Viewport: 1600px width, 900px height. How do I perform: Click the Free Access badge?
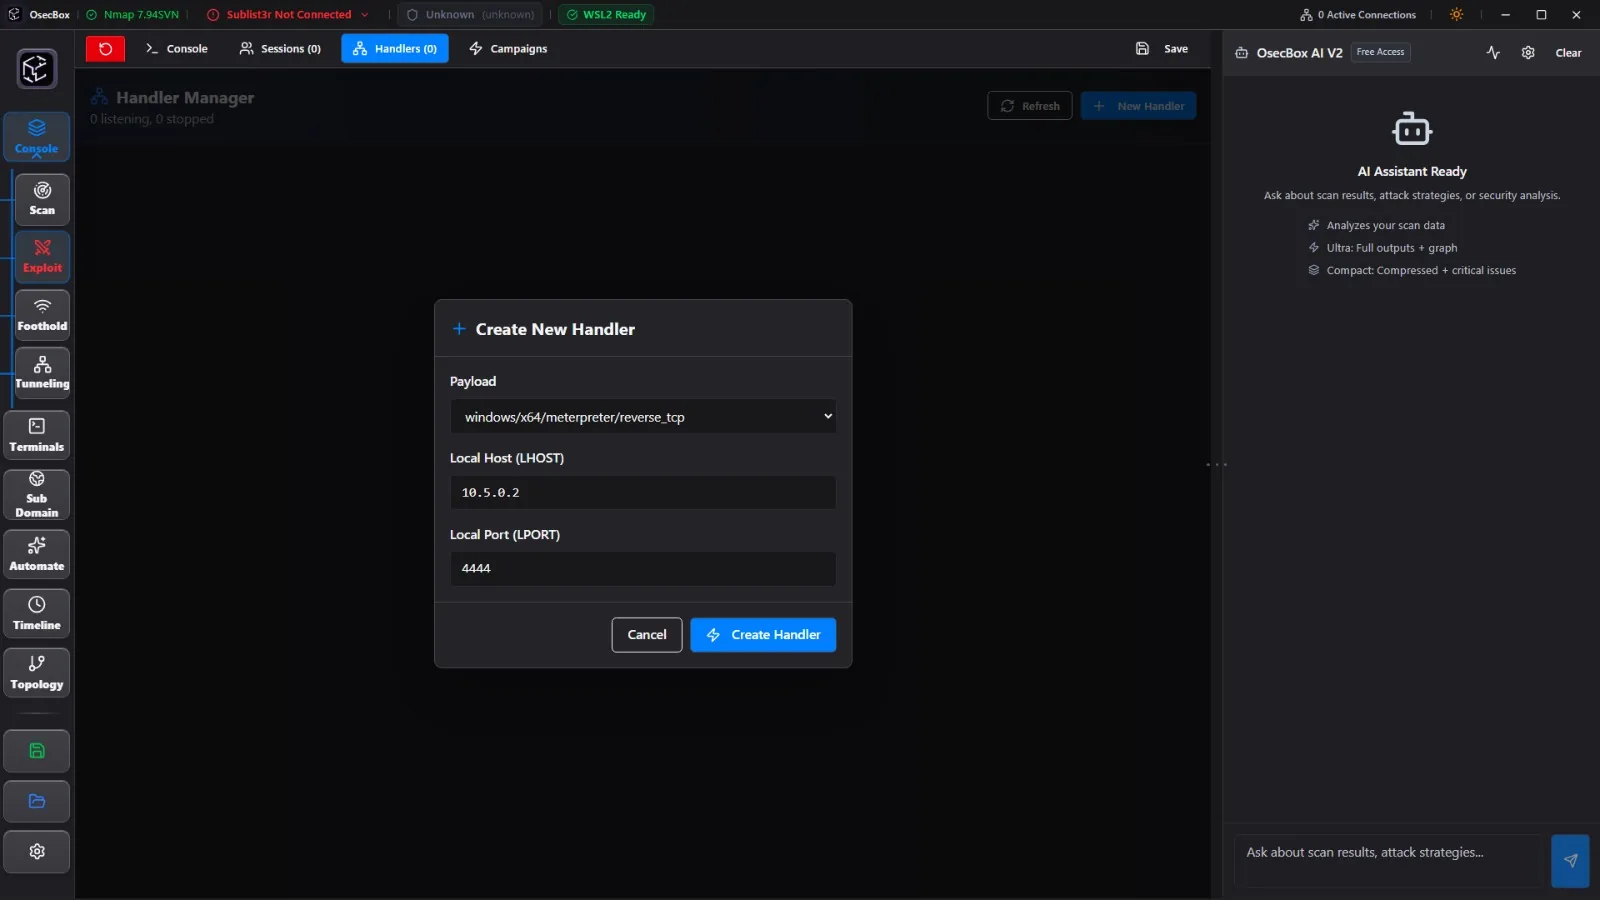point(1380,52)
